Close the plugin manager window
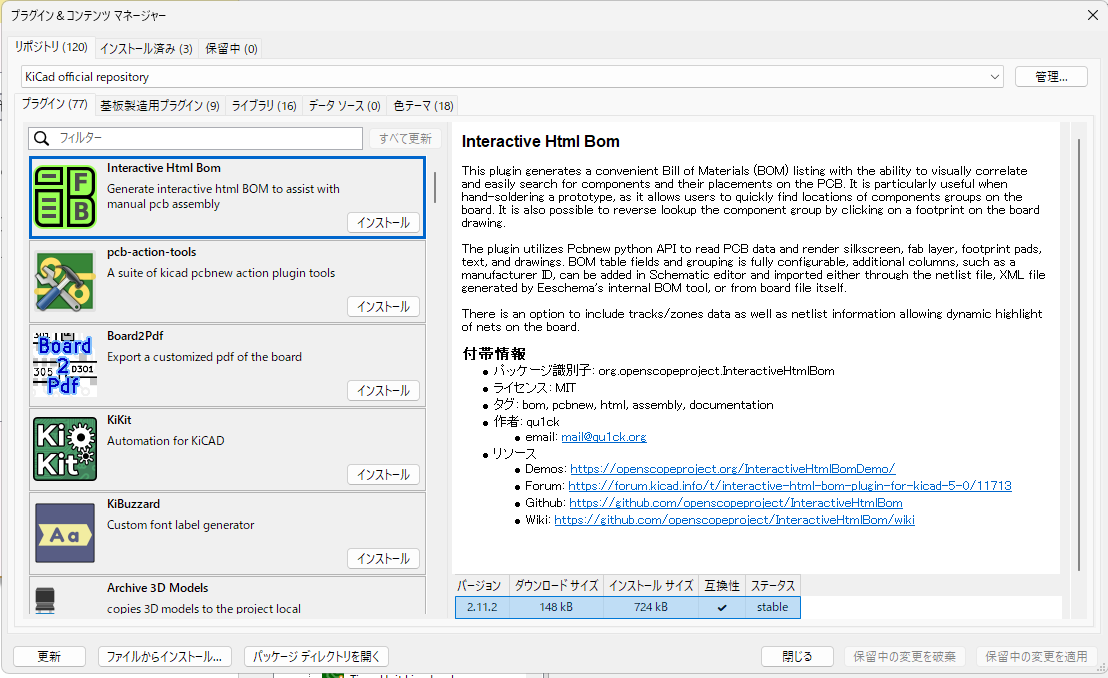The width and height of the screenshot is (1108, 678). (x=1092, y=15)
